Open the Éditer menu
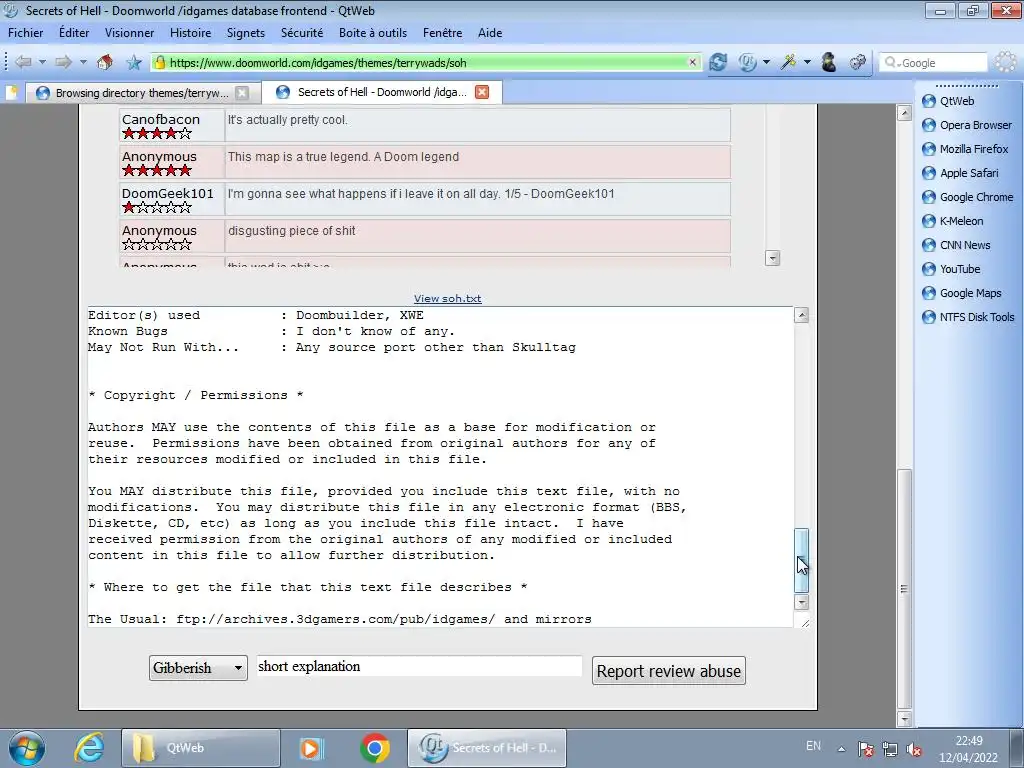This screenshot has width=1024, height=768. pos(74,33)
